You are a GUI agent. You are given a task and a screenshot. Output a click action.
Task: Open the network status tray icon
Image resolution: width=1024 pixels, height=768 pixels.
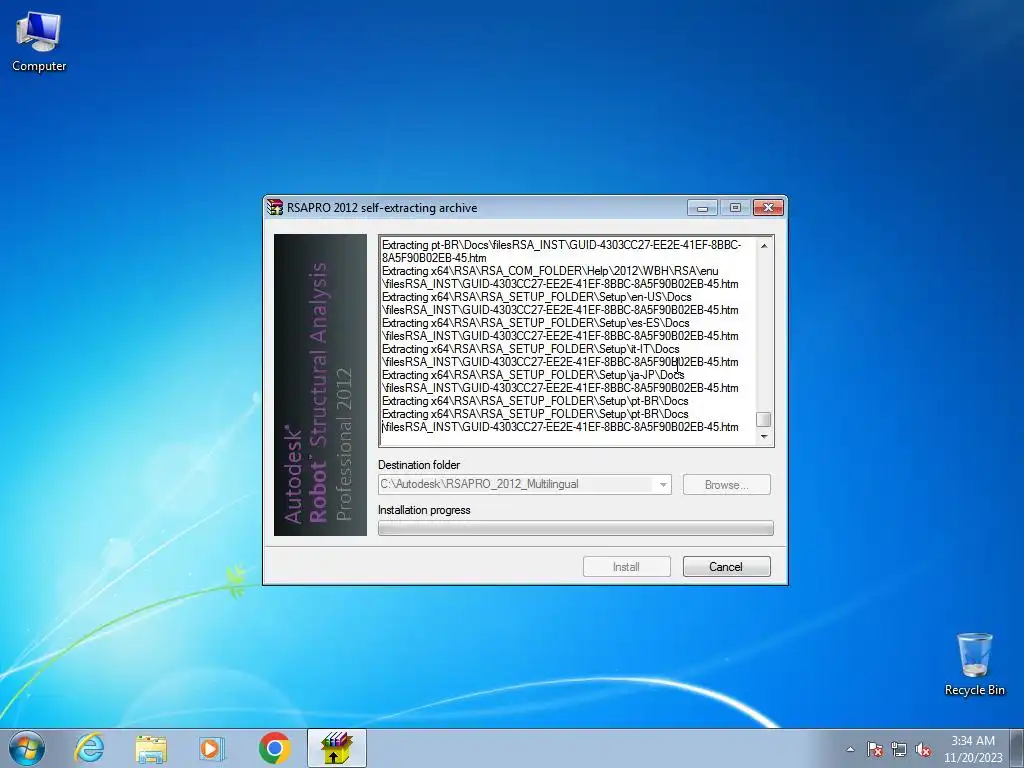pos(899,749)
